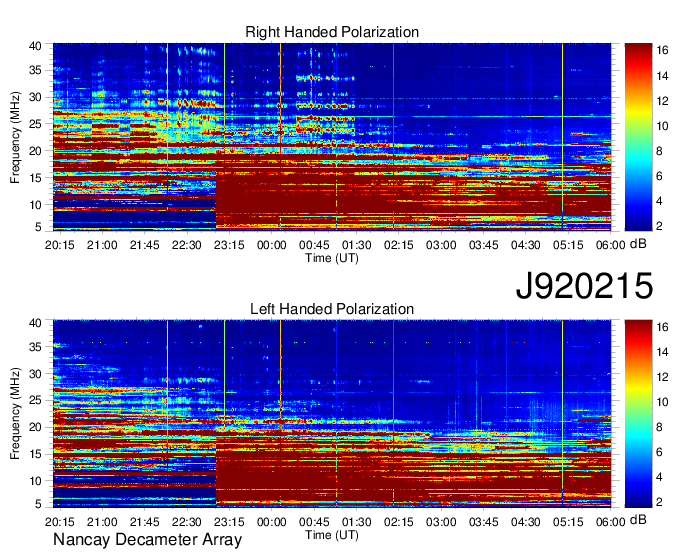Click the '25' frequency tick on the top plot
680x552 pixels.
tap(36, 124)
